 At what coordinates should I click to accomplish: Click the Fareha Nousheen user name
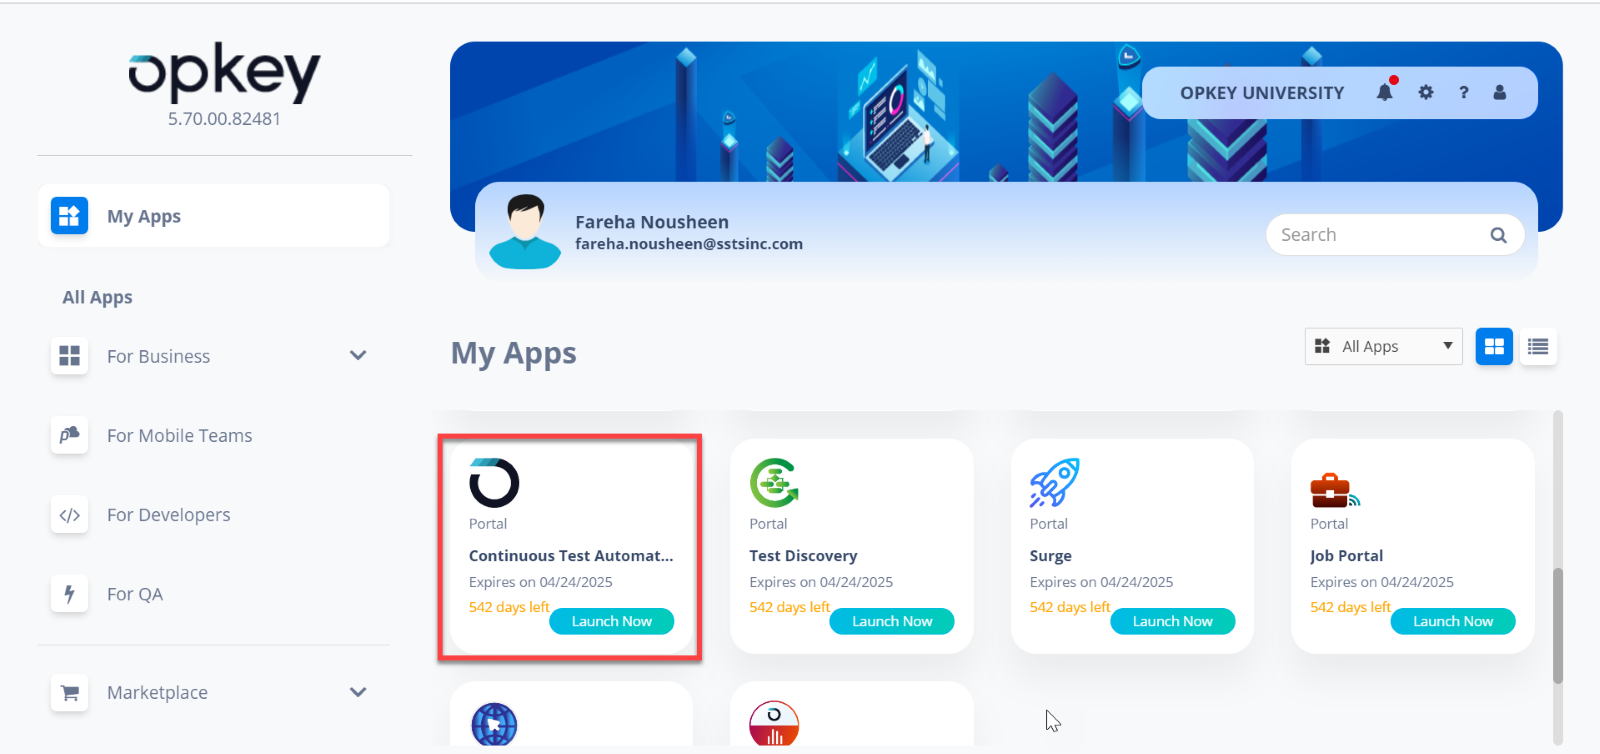click(x=652, y=222)
